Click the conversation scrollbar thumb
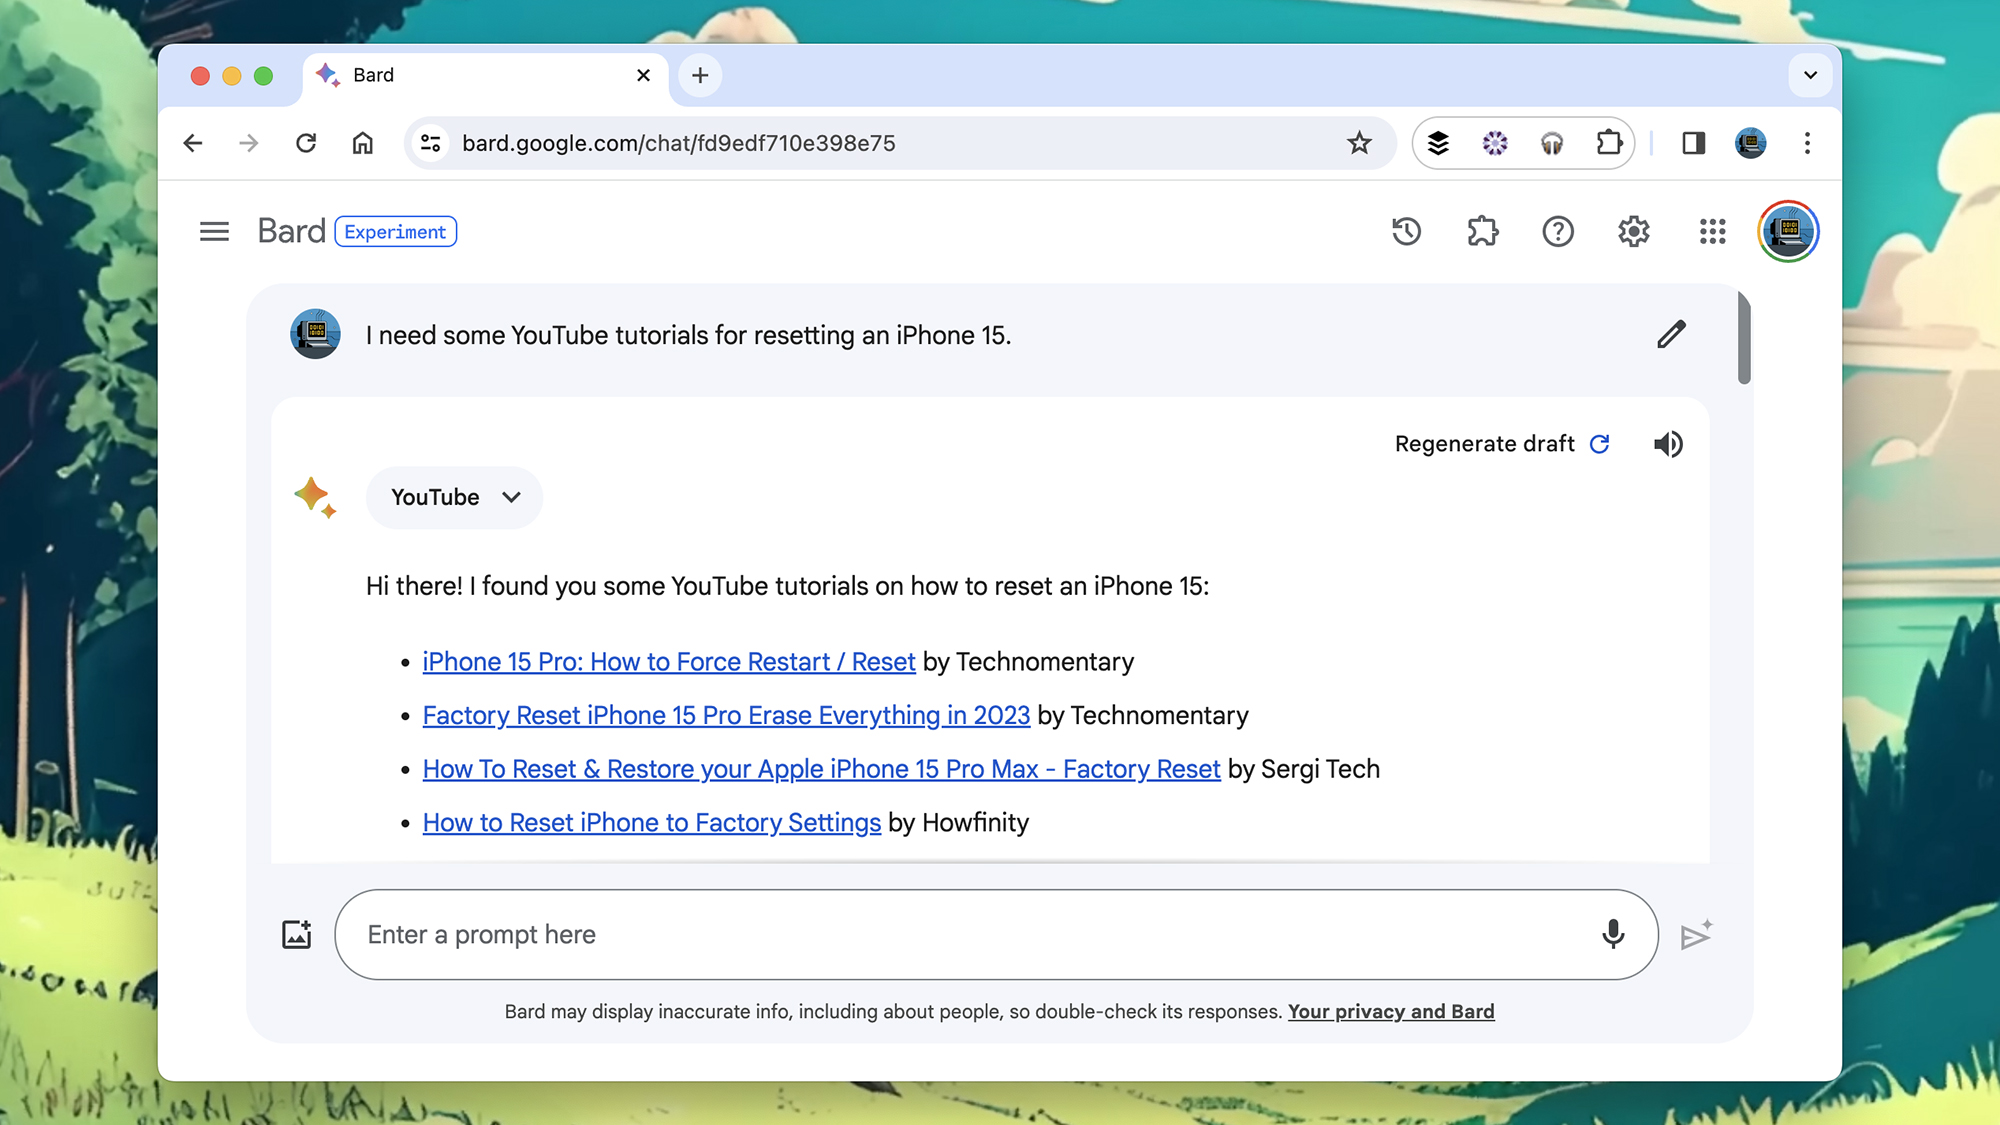 coord(1744,338)
